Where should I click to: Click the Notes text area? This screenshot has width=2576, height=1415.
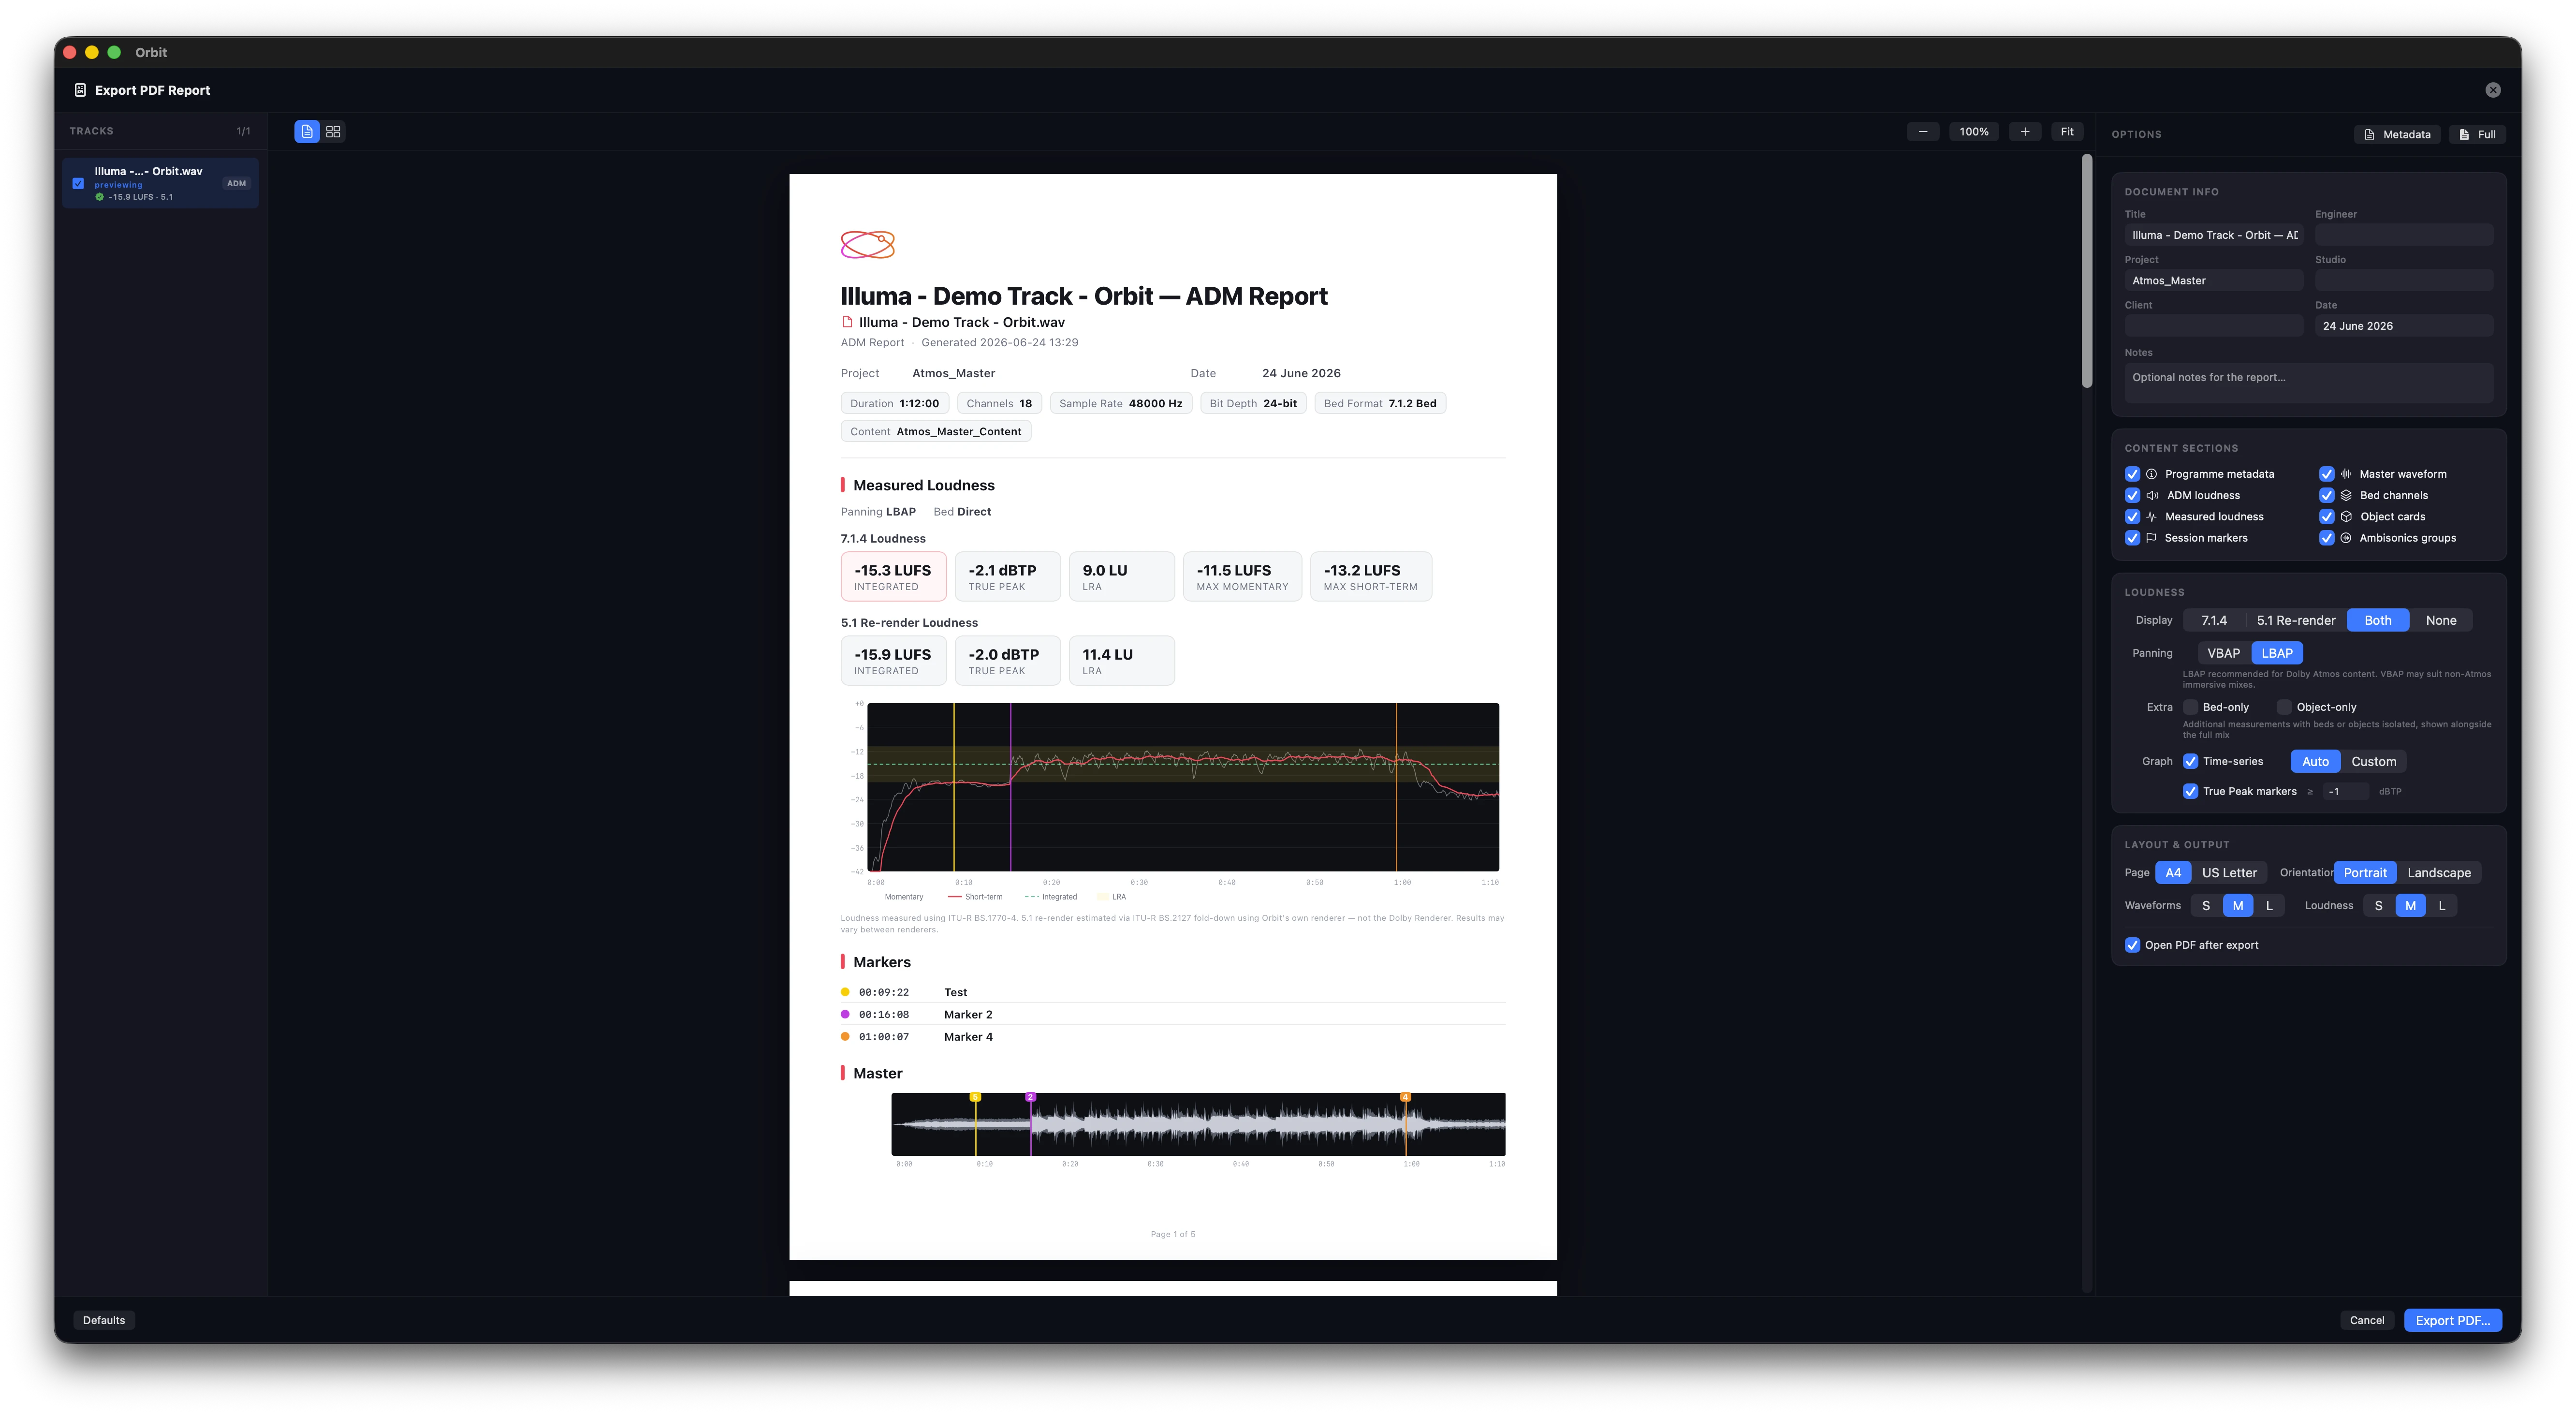point(2308,383)
